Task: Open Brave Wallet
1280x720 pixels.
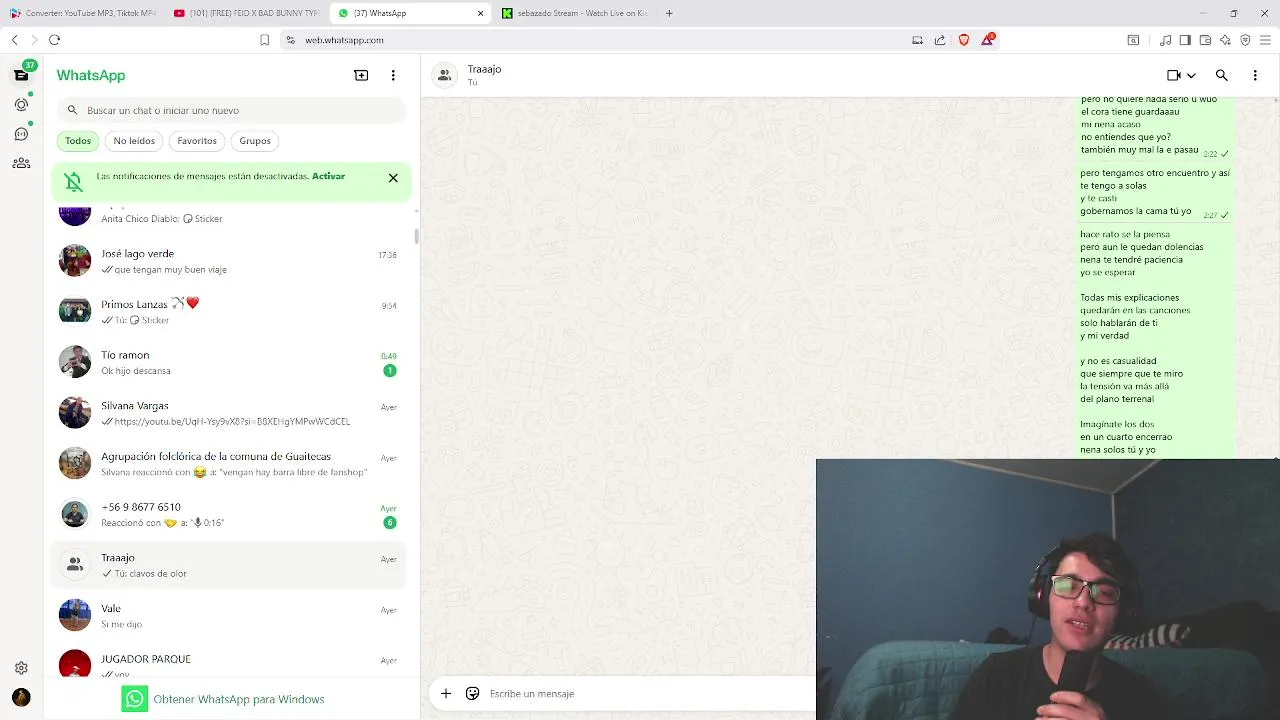Action: pos(1205,40)
